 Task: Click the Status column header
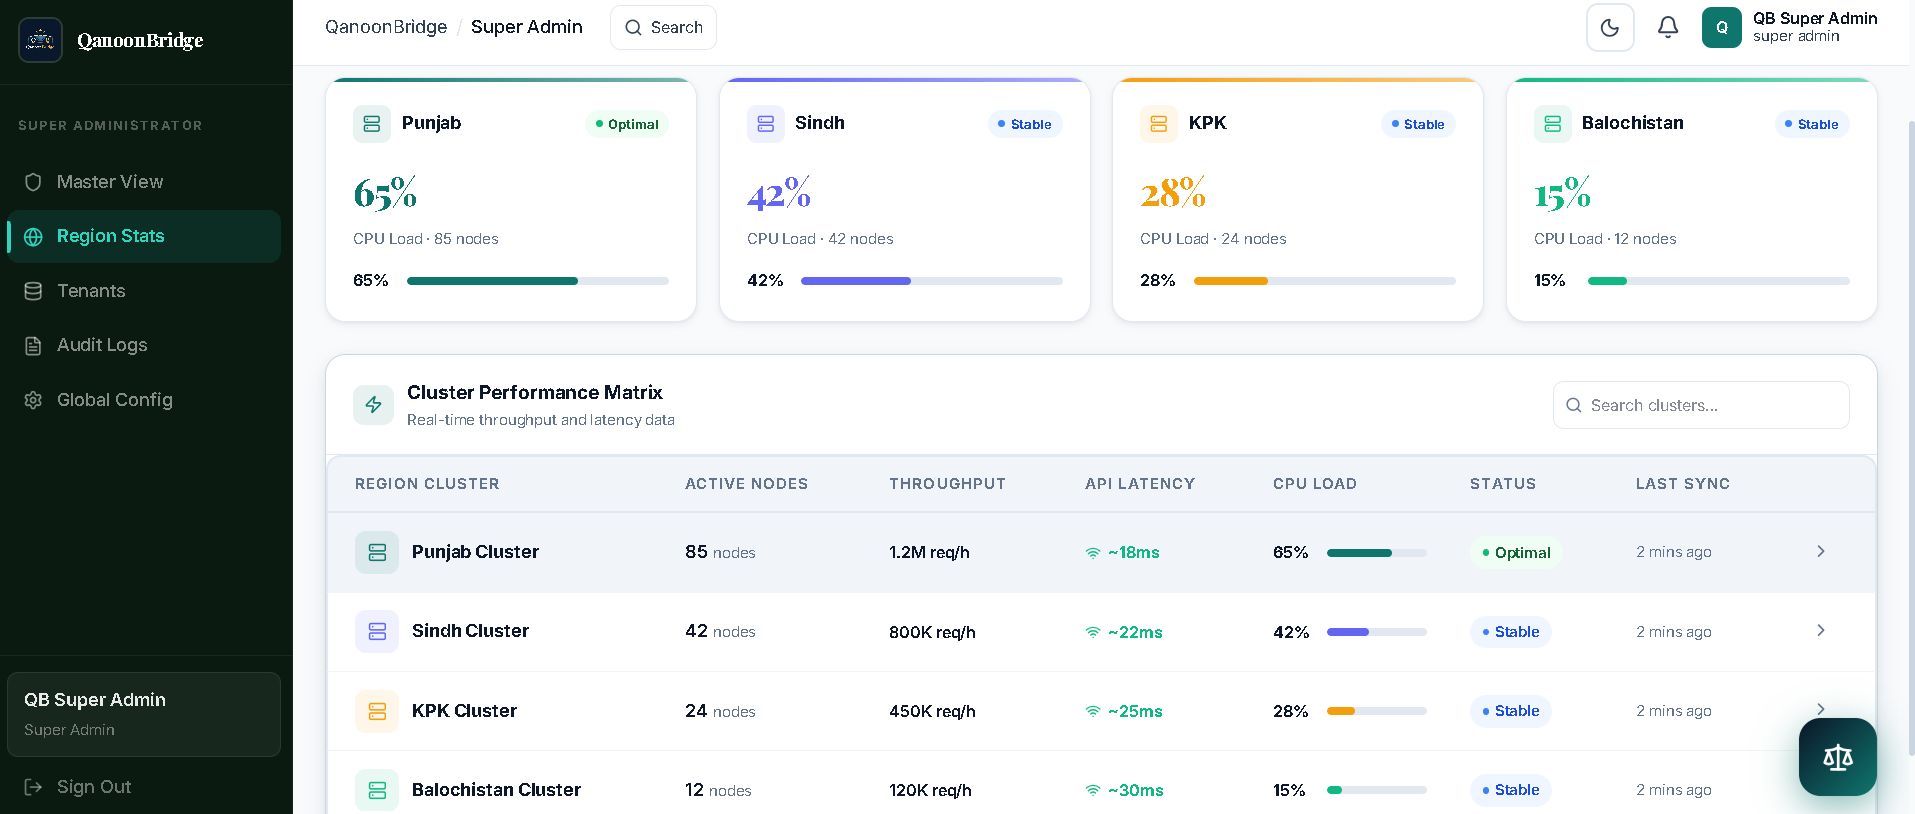pos(1503,484)
